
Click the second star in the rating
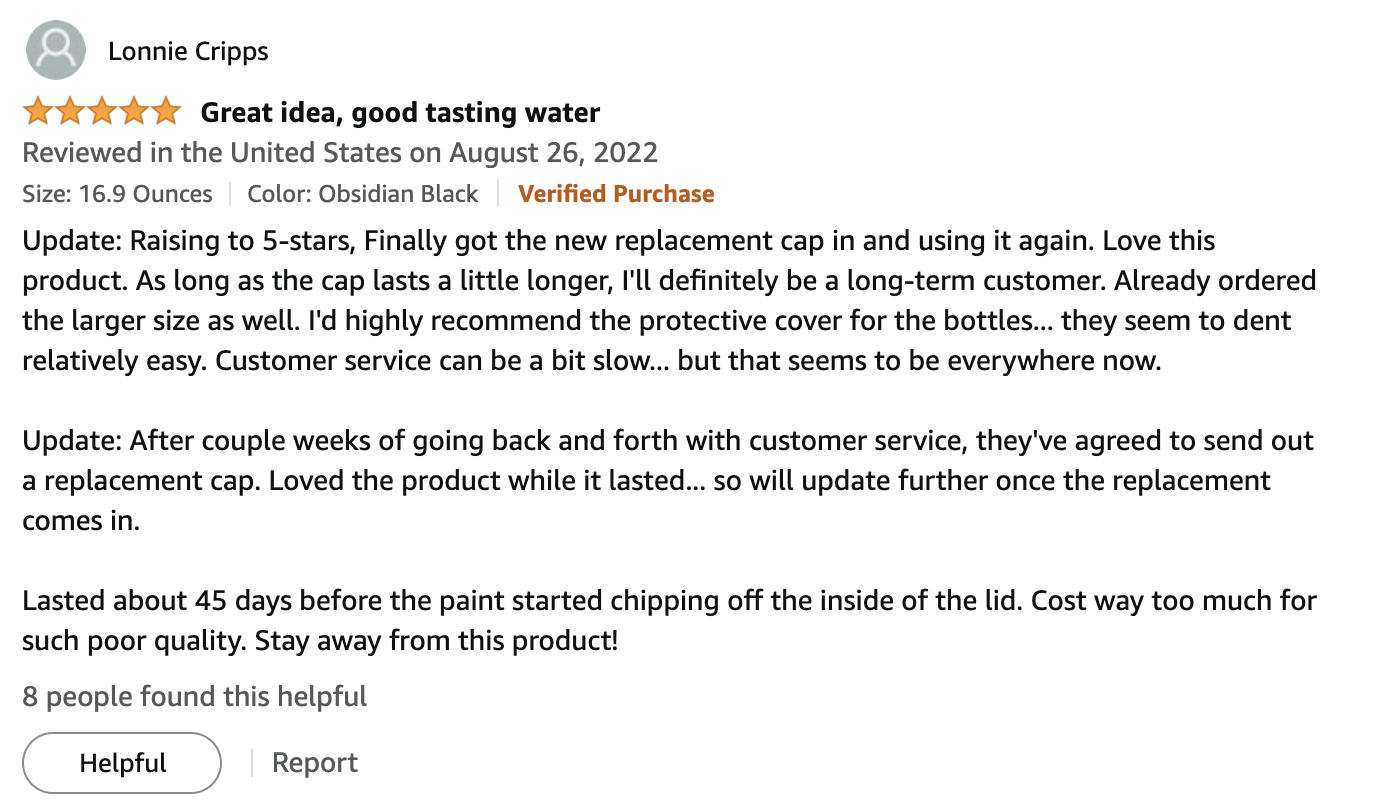70,112
